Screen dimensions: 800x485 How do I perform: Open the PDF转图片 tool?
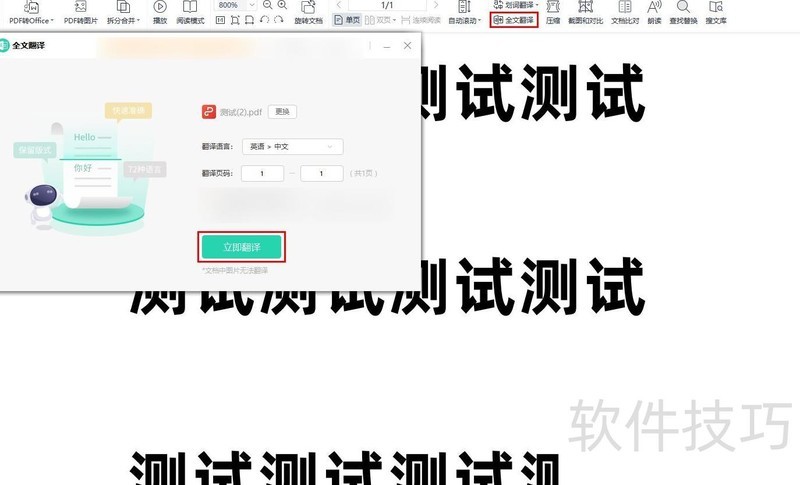click(x=80, y=13)
